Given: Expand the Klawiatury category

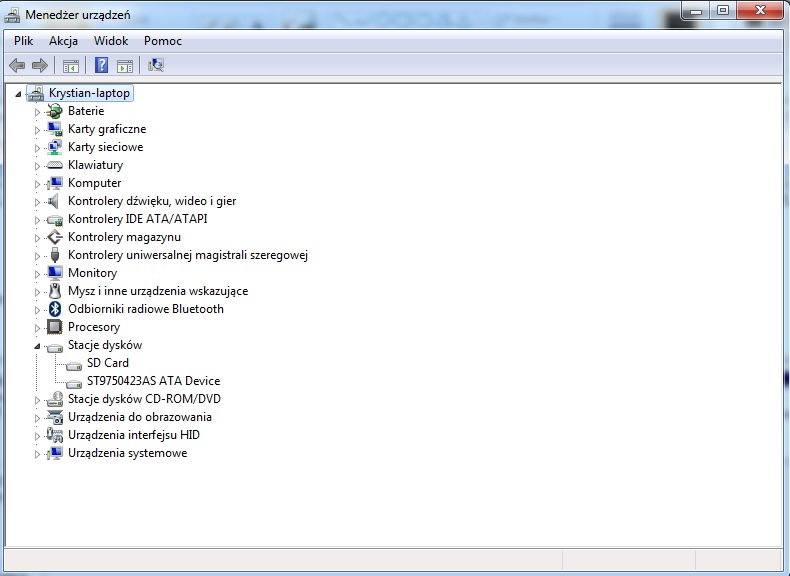Looking at the screenshot, I should pos(37,166).
